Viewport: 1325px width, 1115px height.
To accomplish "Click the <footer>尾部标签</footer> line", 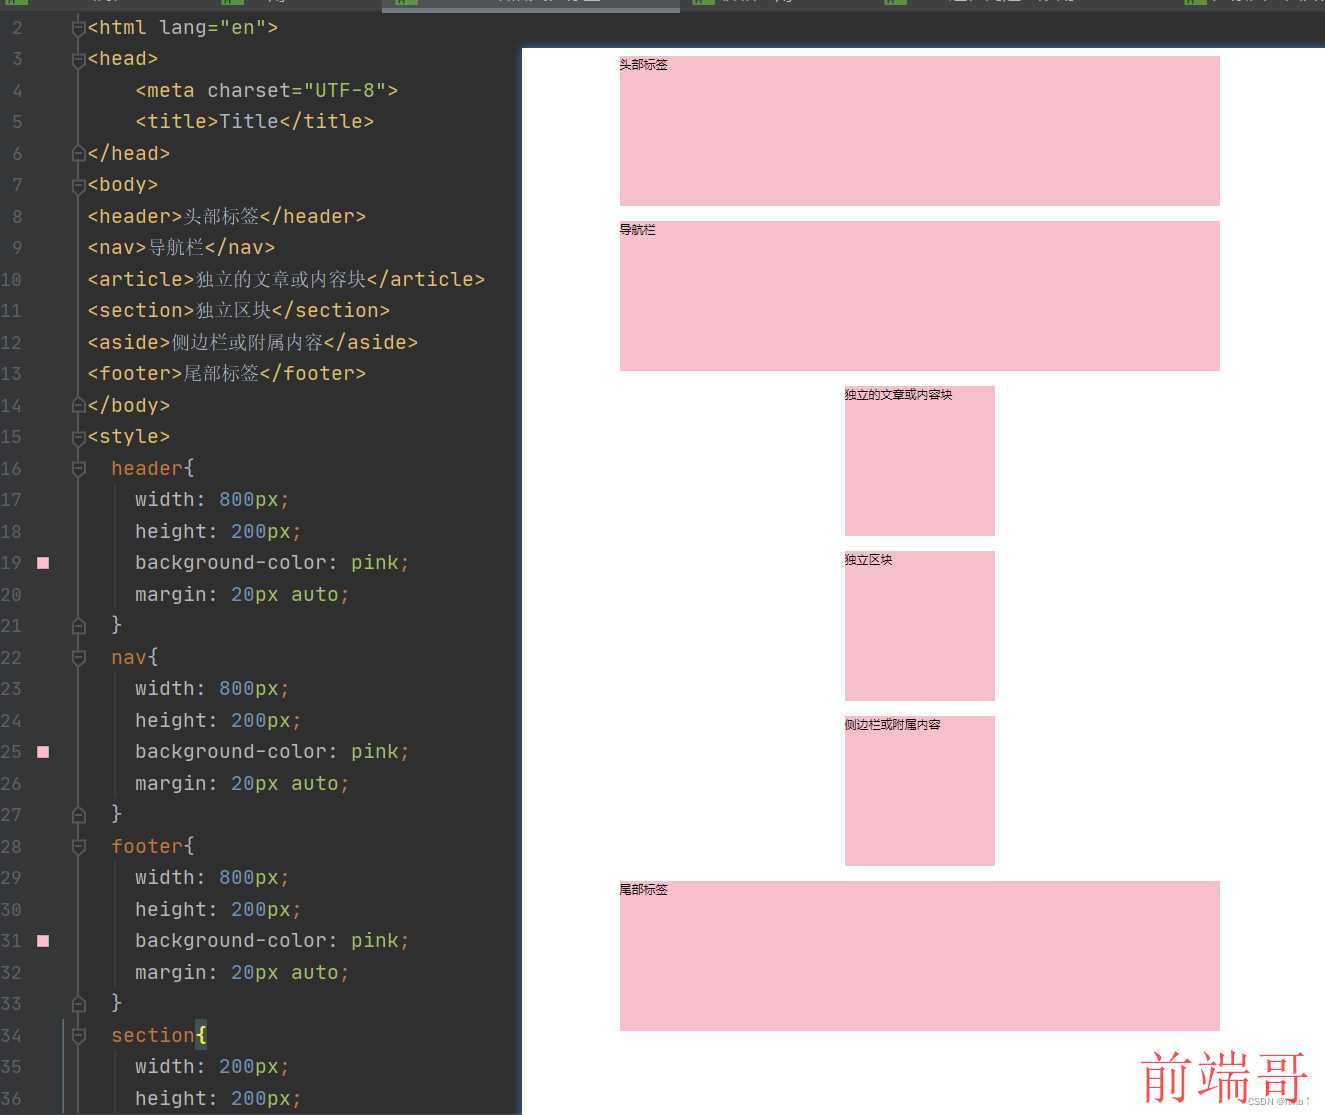I will 227,374.
